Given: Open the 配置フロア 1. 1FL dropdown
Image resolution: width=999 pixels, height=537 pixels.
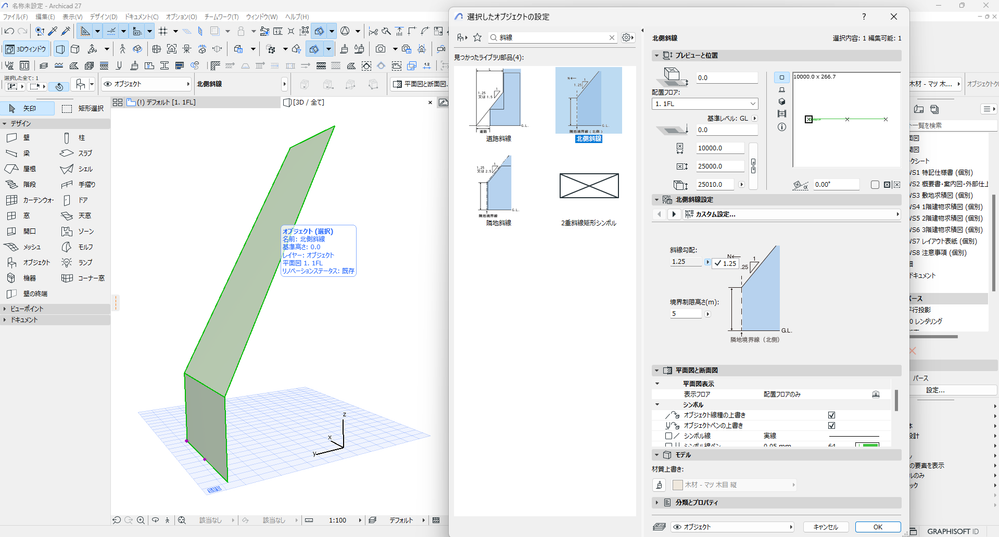Looking at the screenshot, I should tap(705, 103).
